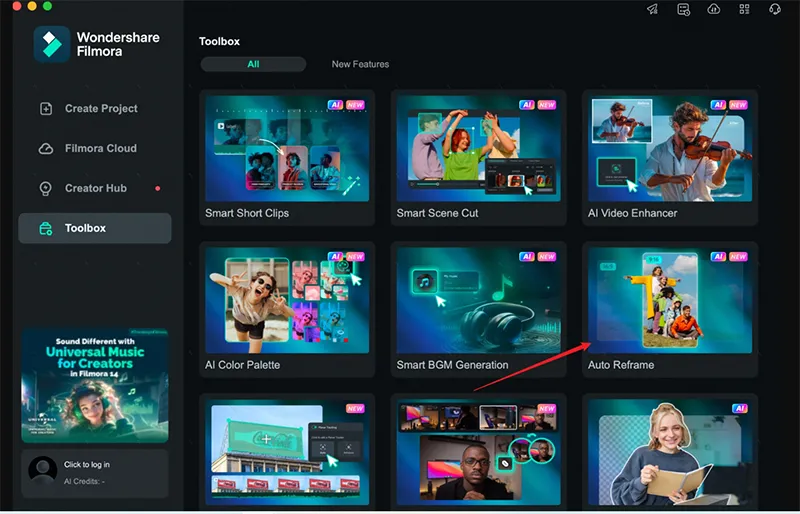Screen dimensions: 800x514
Task: Open the Universal Music for Creators banner
Action: point(95,386)
